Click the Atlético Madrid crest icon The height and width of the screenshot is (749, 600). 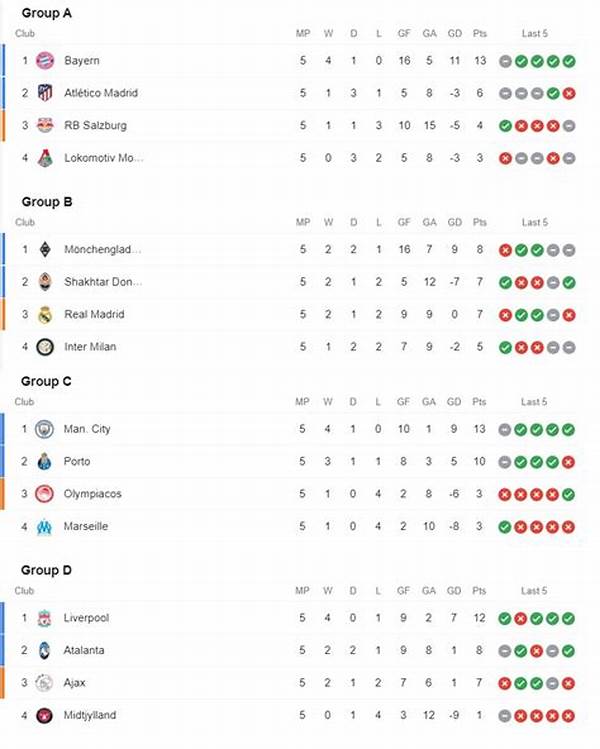click(44, 93)
